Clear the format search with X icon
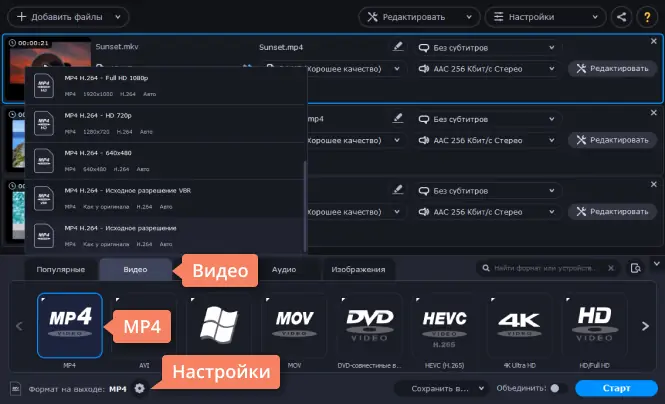Viewport: 665px width, 404px height. point(611,268)
